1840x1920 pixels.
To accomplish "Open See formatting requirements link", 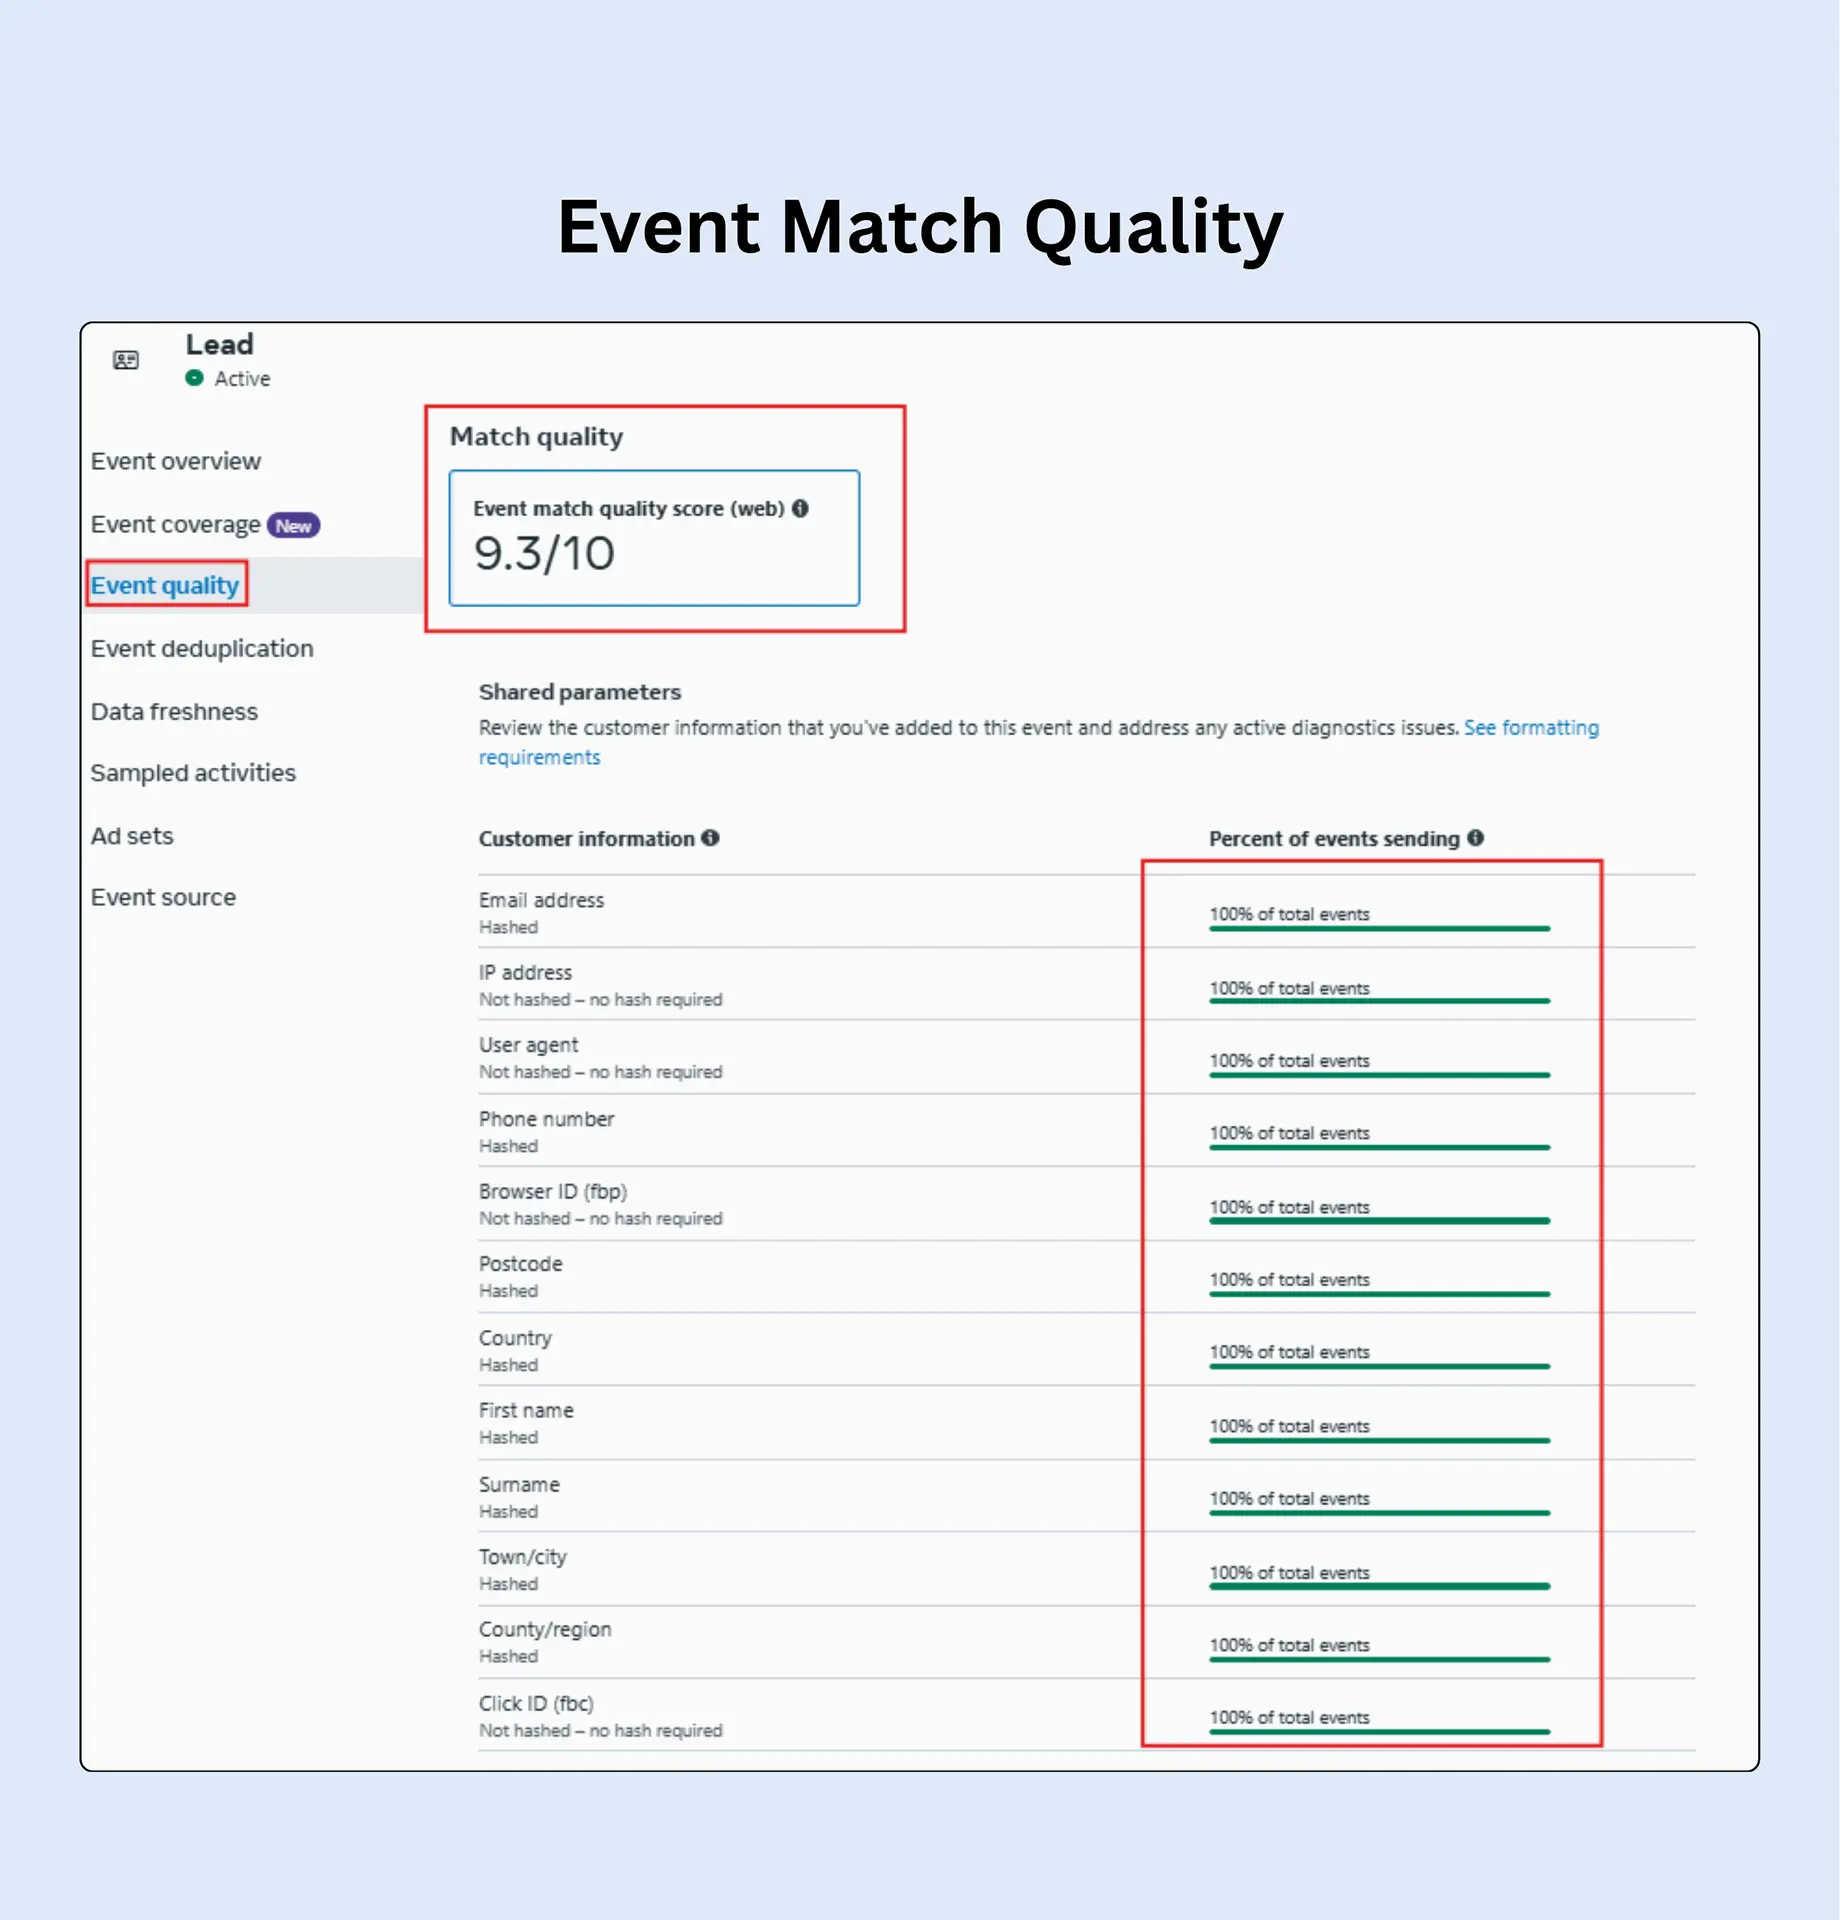I will click(x=1530, y=728).
